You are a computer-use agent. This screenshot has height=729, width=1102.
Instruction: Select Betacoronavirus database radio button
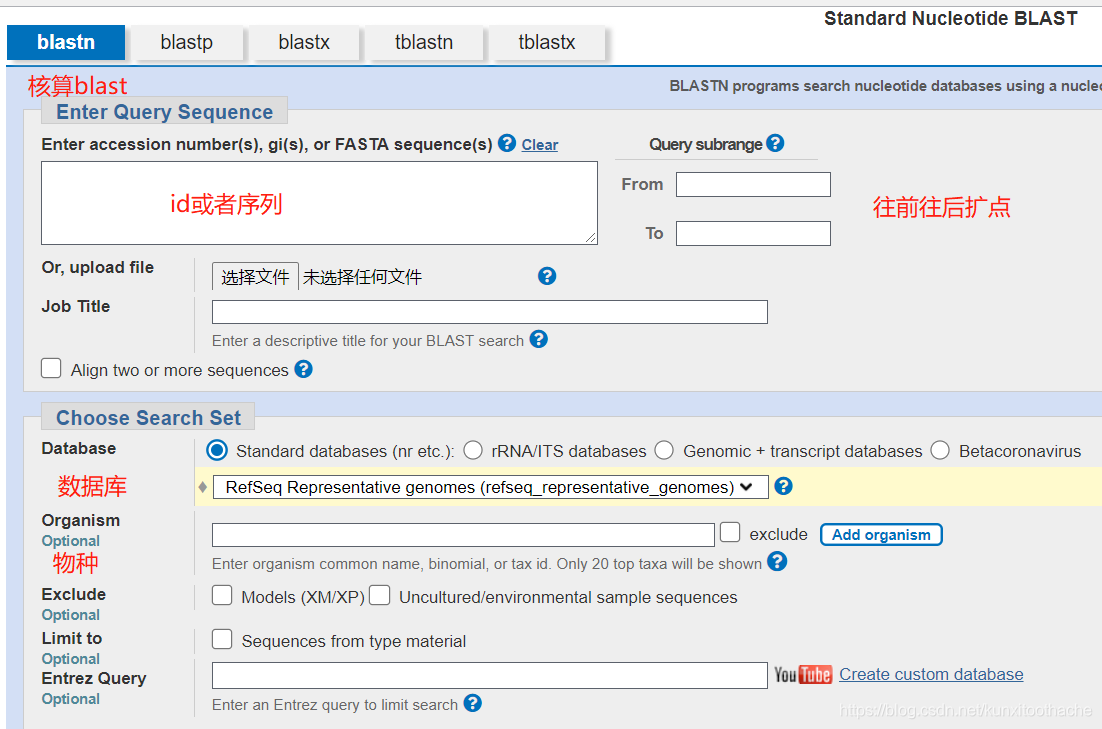click(940, 451)
